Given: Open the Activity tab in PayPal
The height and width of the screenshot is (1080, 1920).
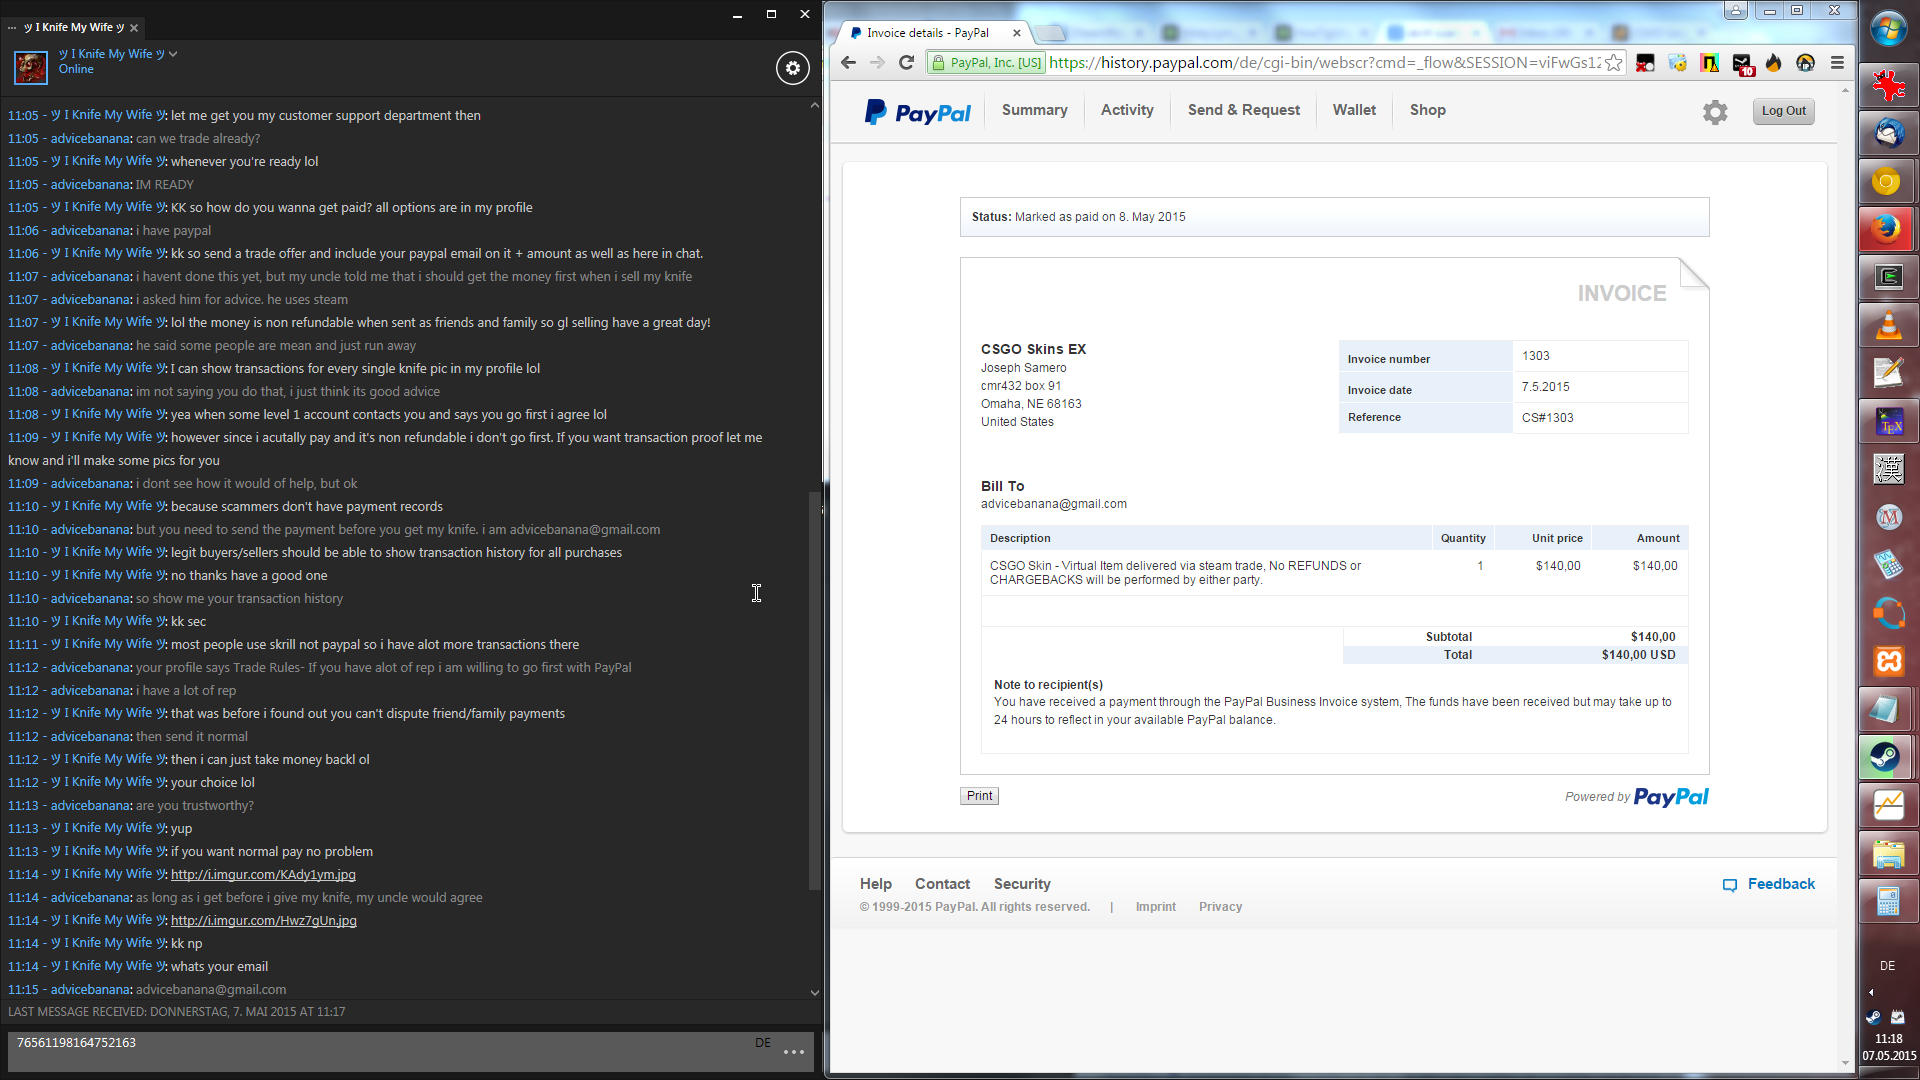Looking at the screenshot, I should point(1127,110).
